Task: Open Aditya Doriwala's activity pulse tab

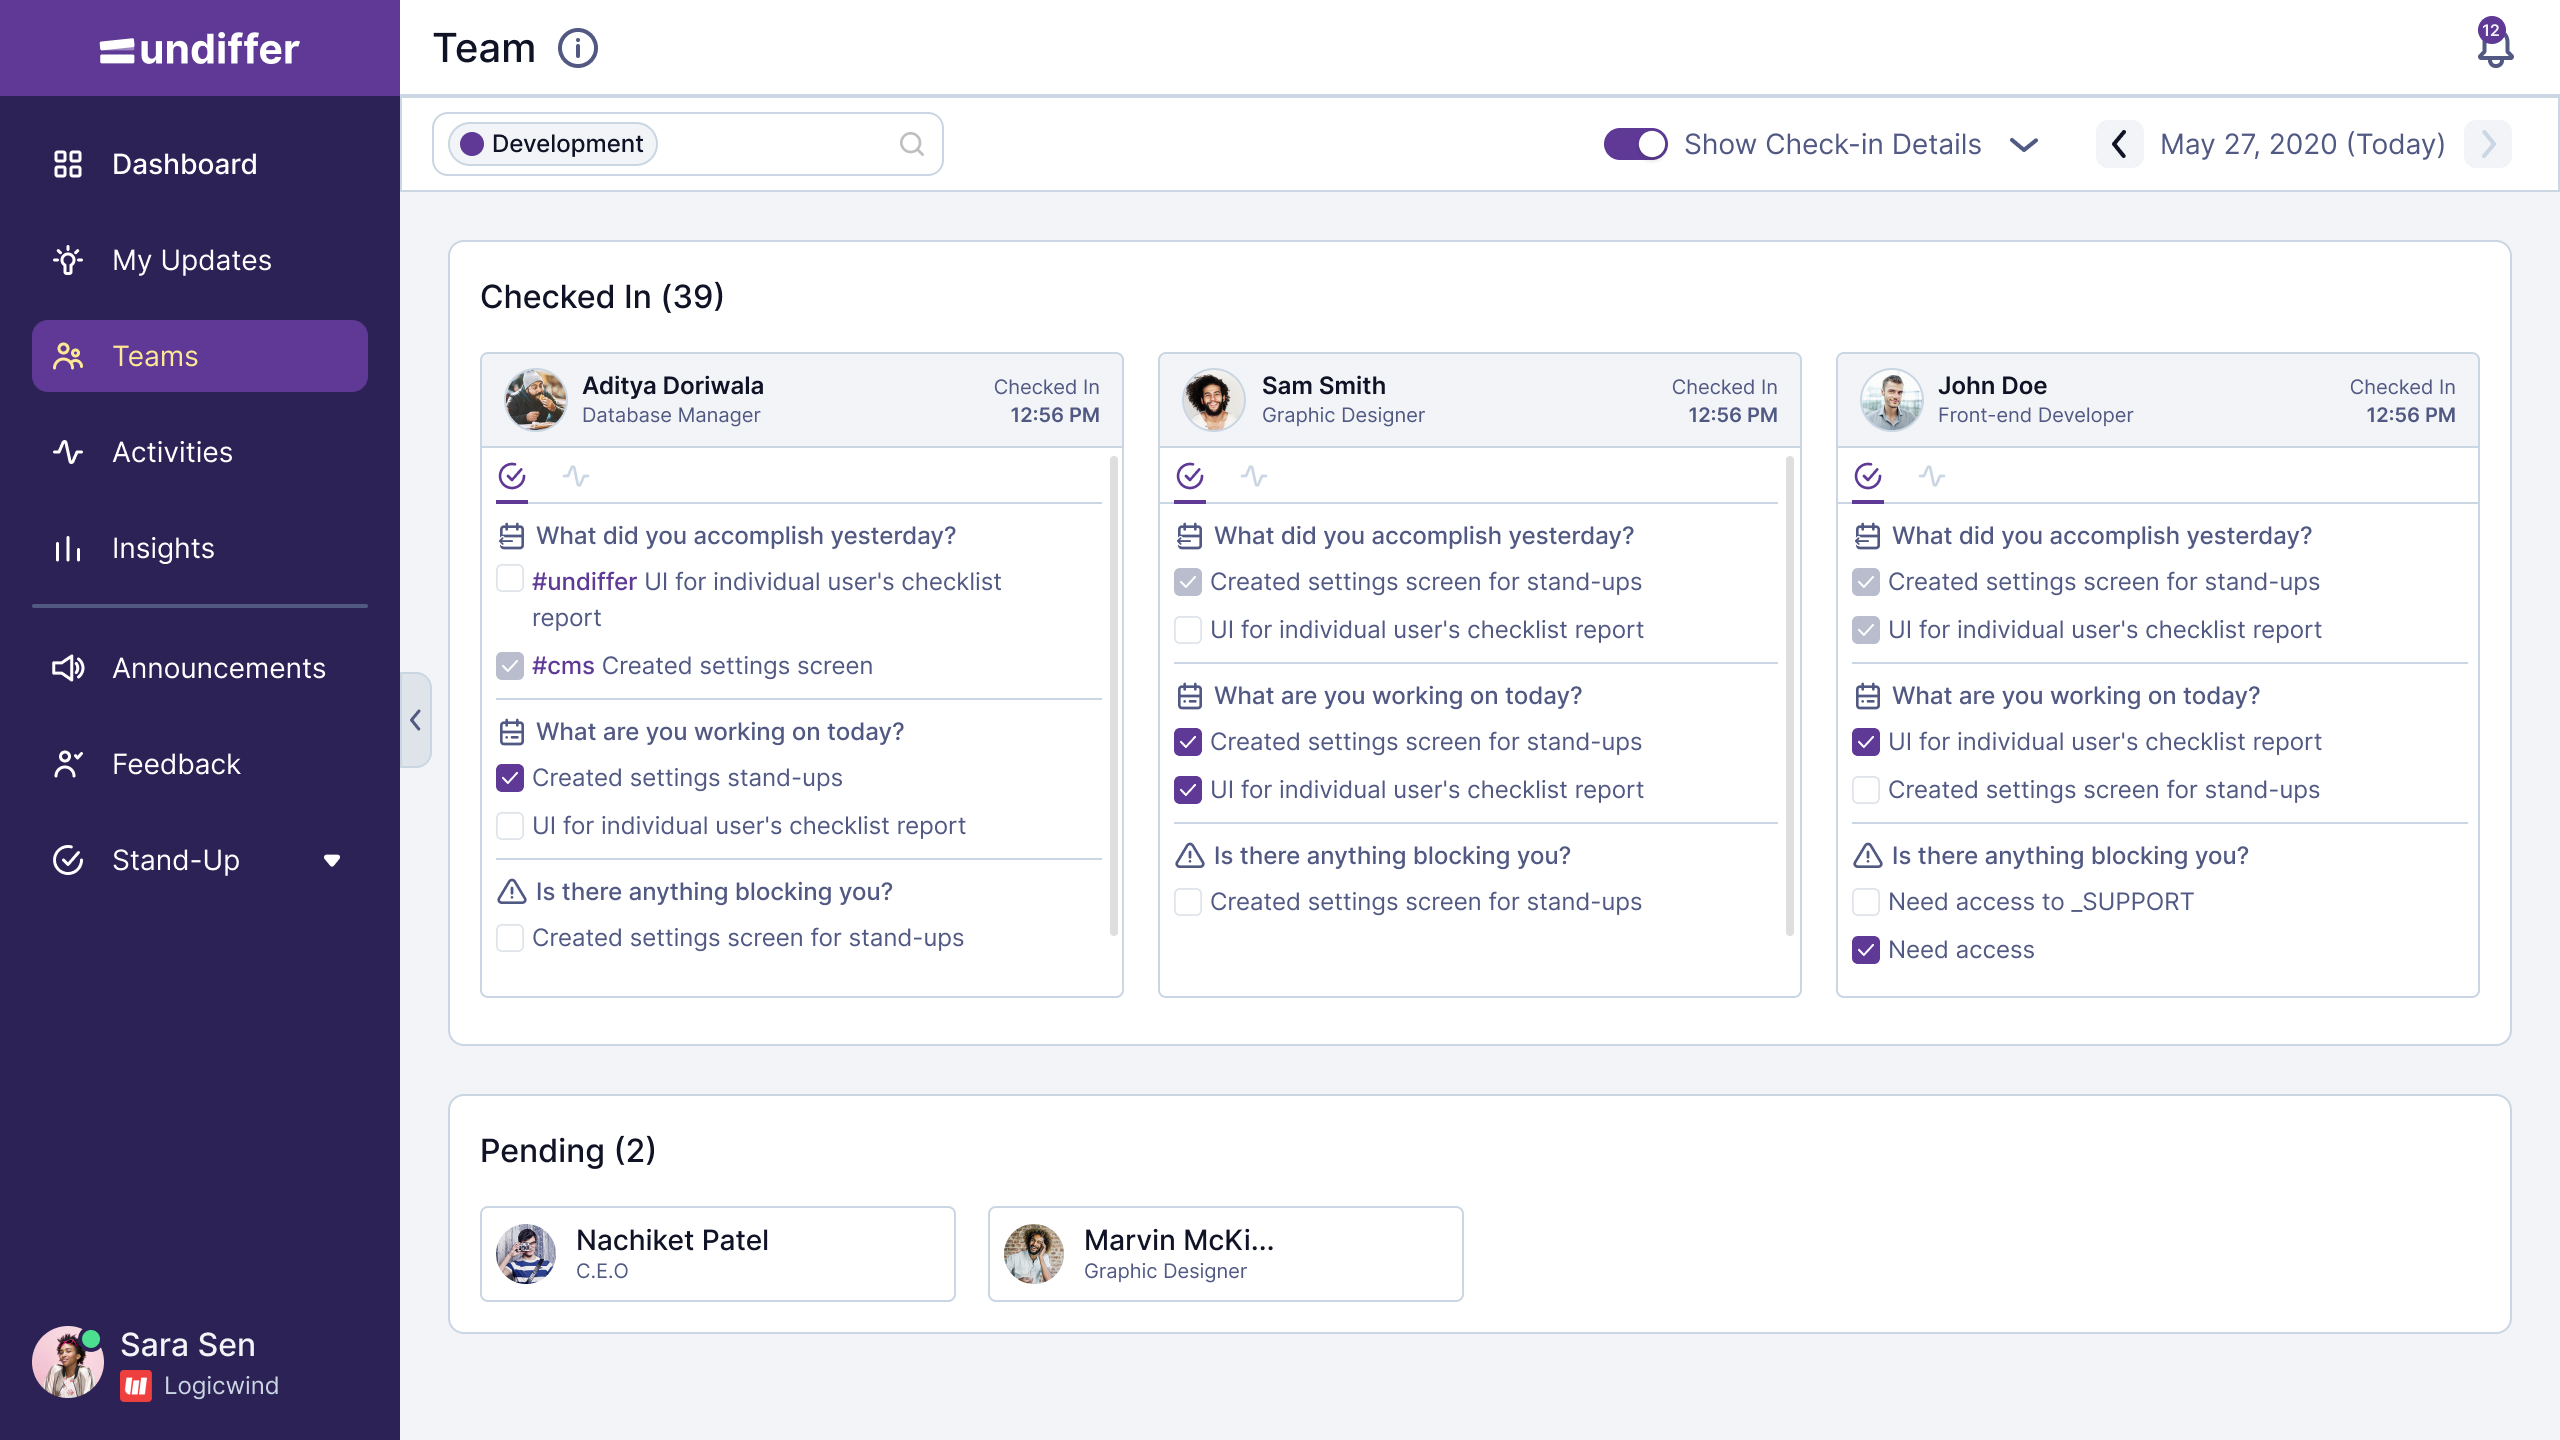Action: click(576, 476)
